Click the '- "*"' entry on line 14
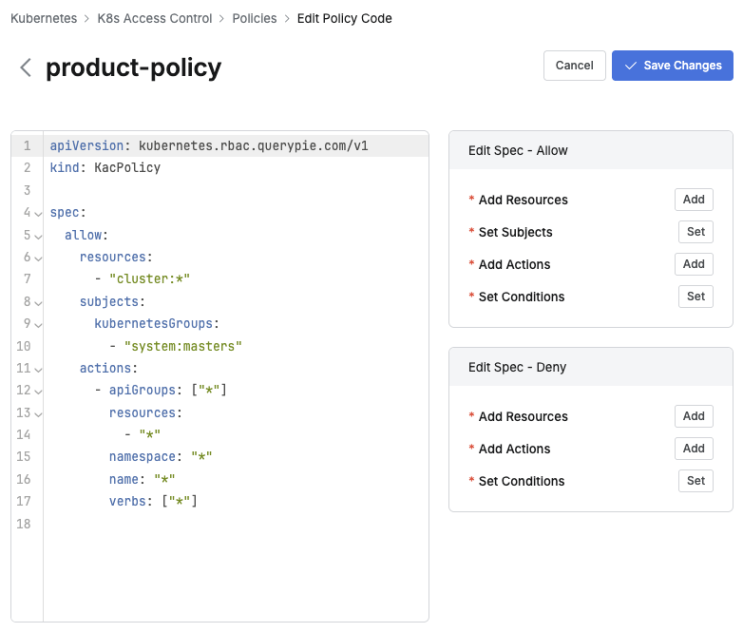Screen dimensions: 743x632 pyautogui.click(x=142, y=434)
